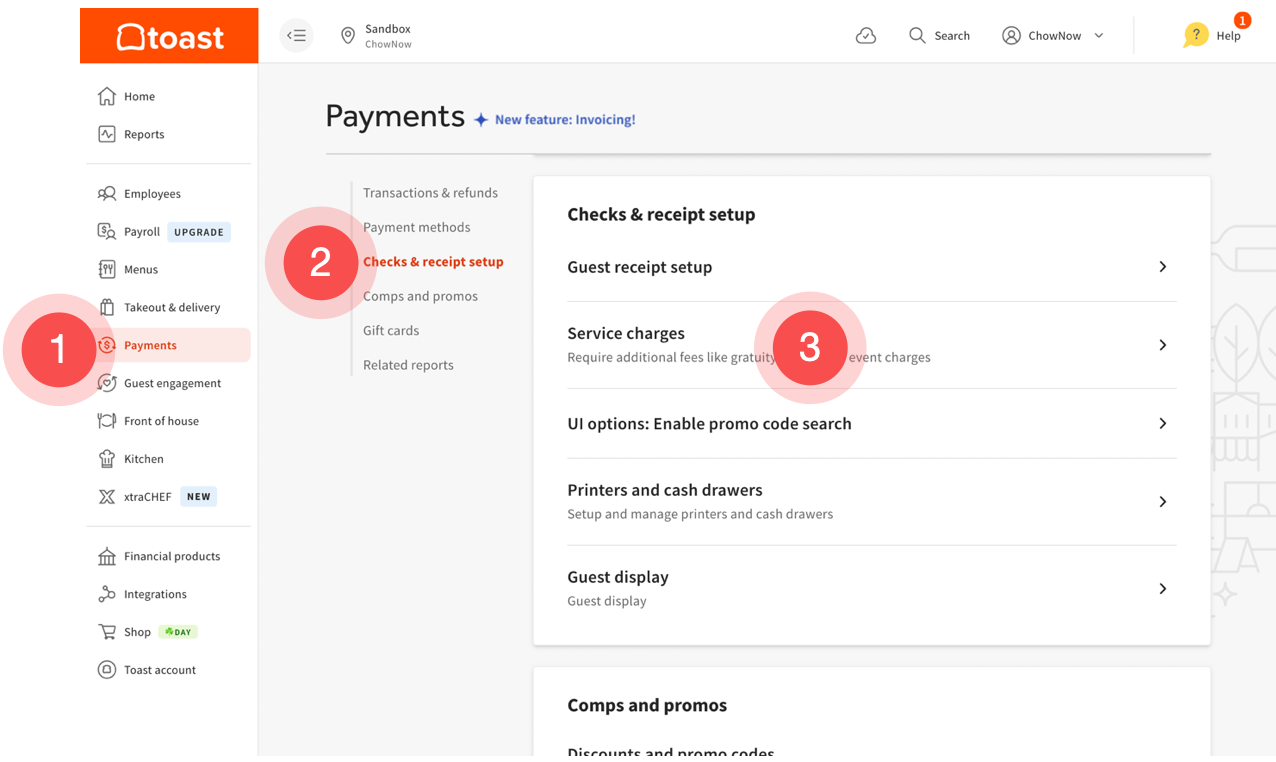Click the Home house icon

pos(107,96)
